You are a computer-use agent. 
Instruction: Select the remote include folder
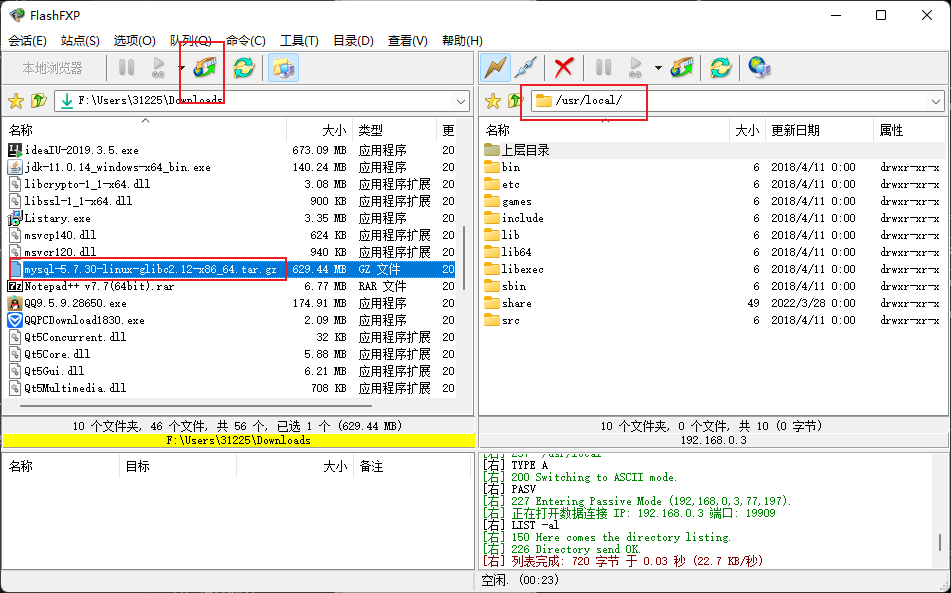[522, 218]
